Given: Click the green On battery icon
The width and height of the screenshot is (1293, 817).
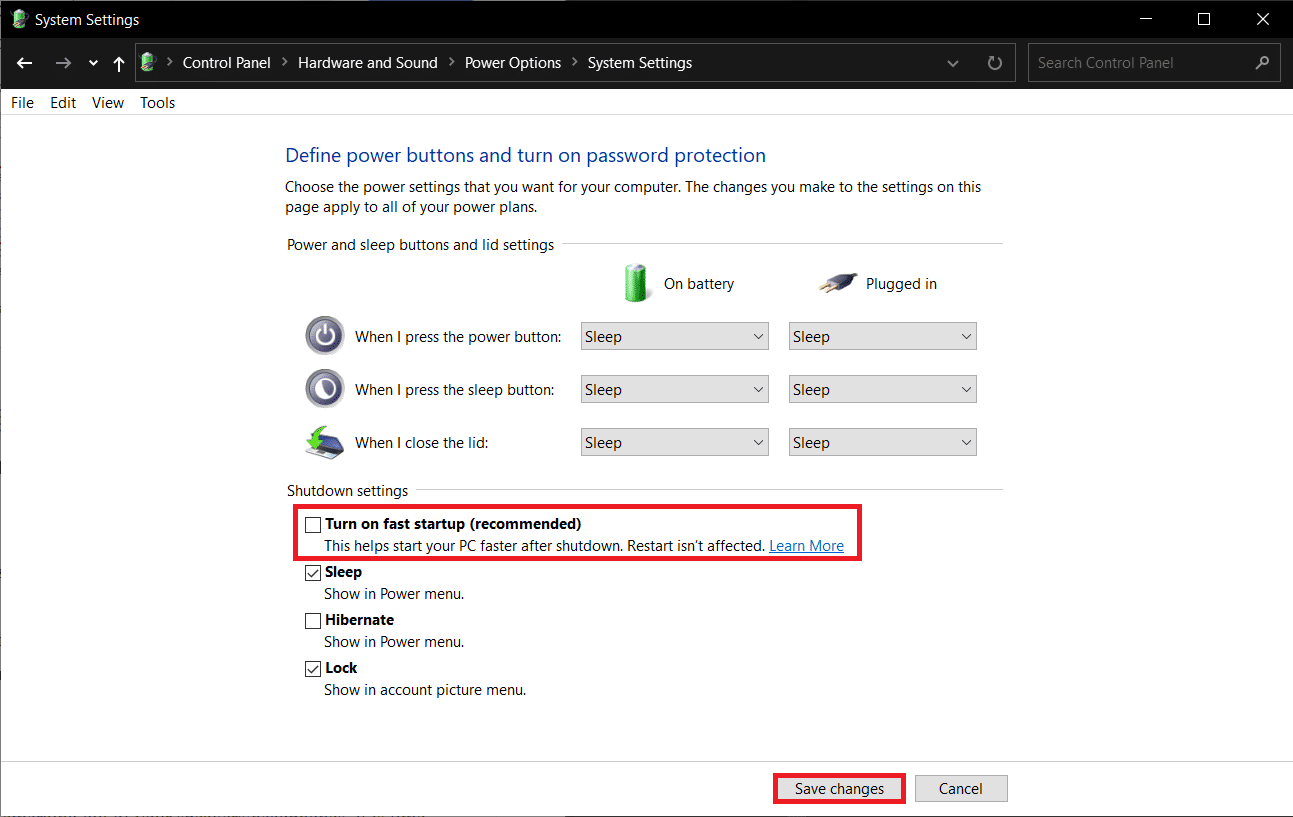Looking at the screenshot, I should tap(636, 283).
